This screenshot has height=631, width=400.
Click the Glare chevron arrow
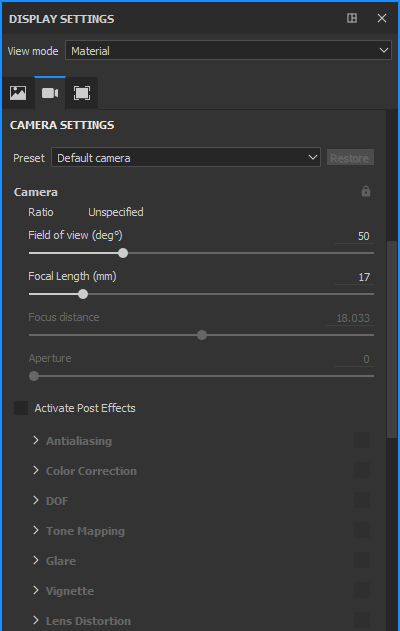pos(36,560)
